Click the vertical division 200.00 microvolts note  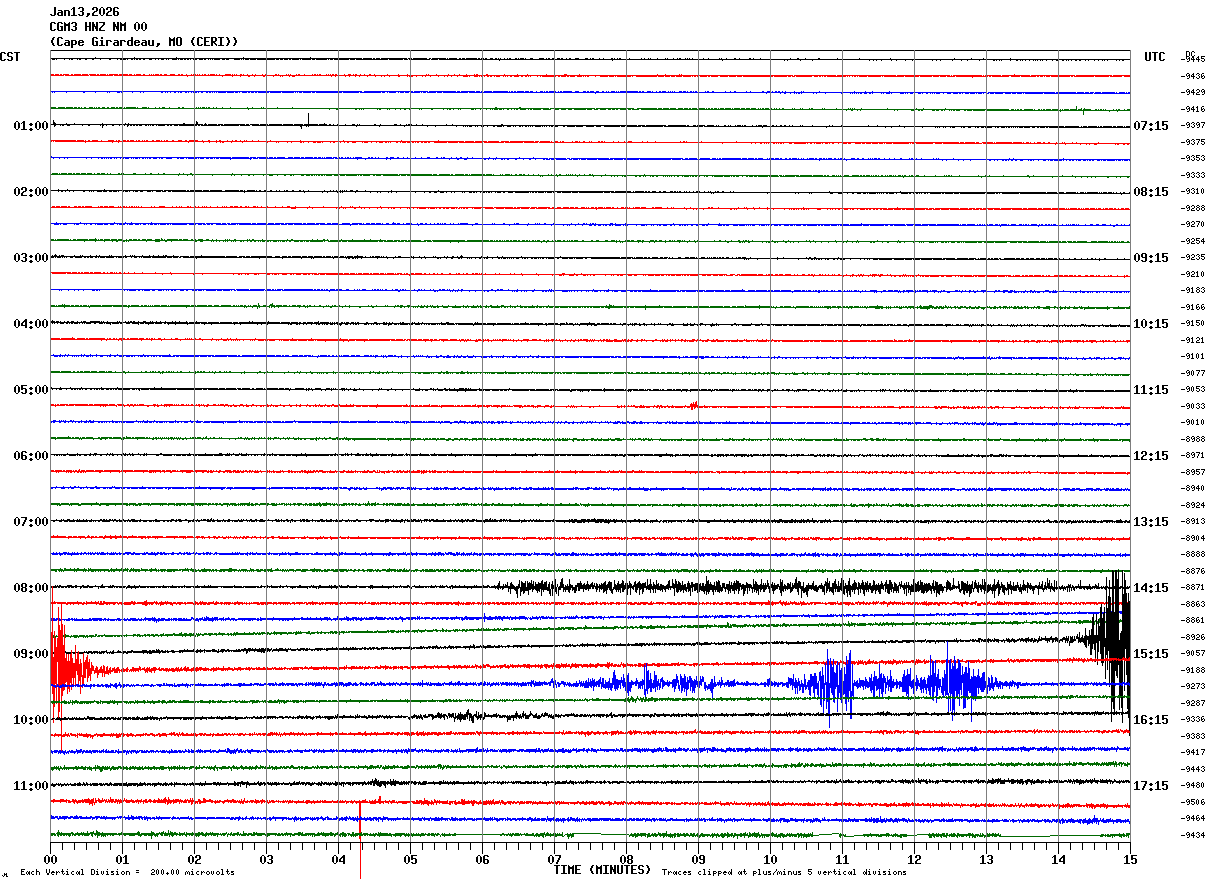[127, 873]
